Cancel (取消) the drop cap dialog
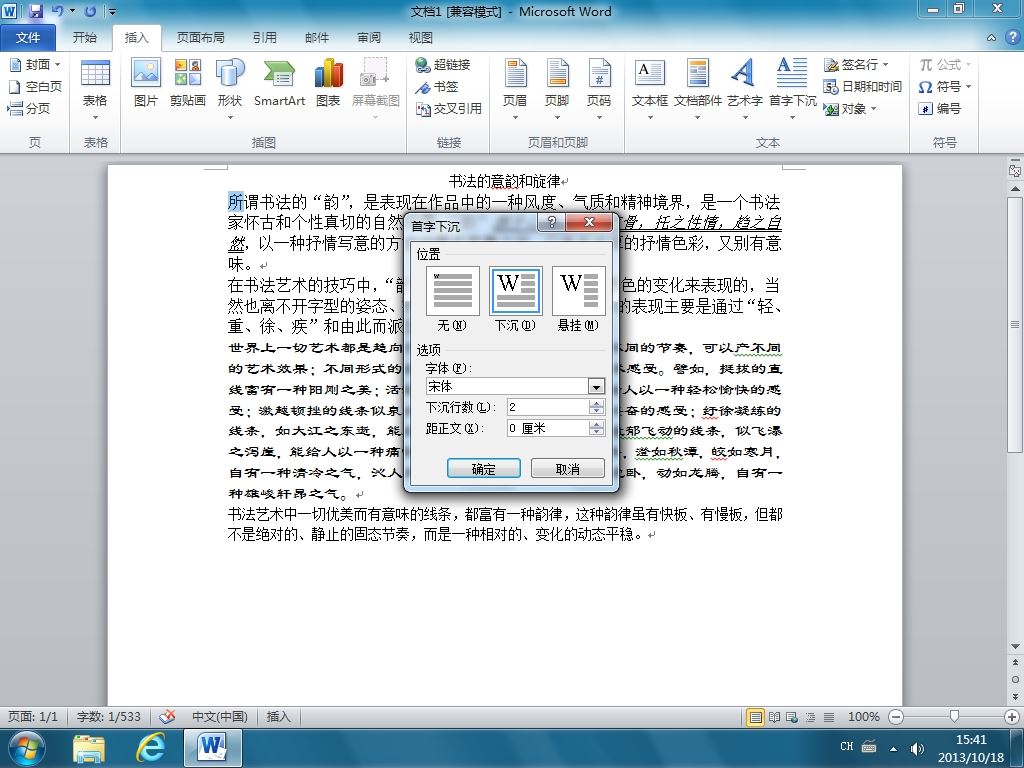Image resolution: width=1024 pixels, height=768 pixels. pos(568,468)
